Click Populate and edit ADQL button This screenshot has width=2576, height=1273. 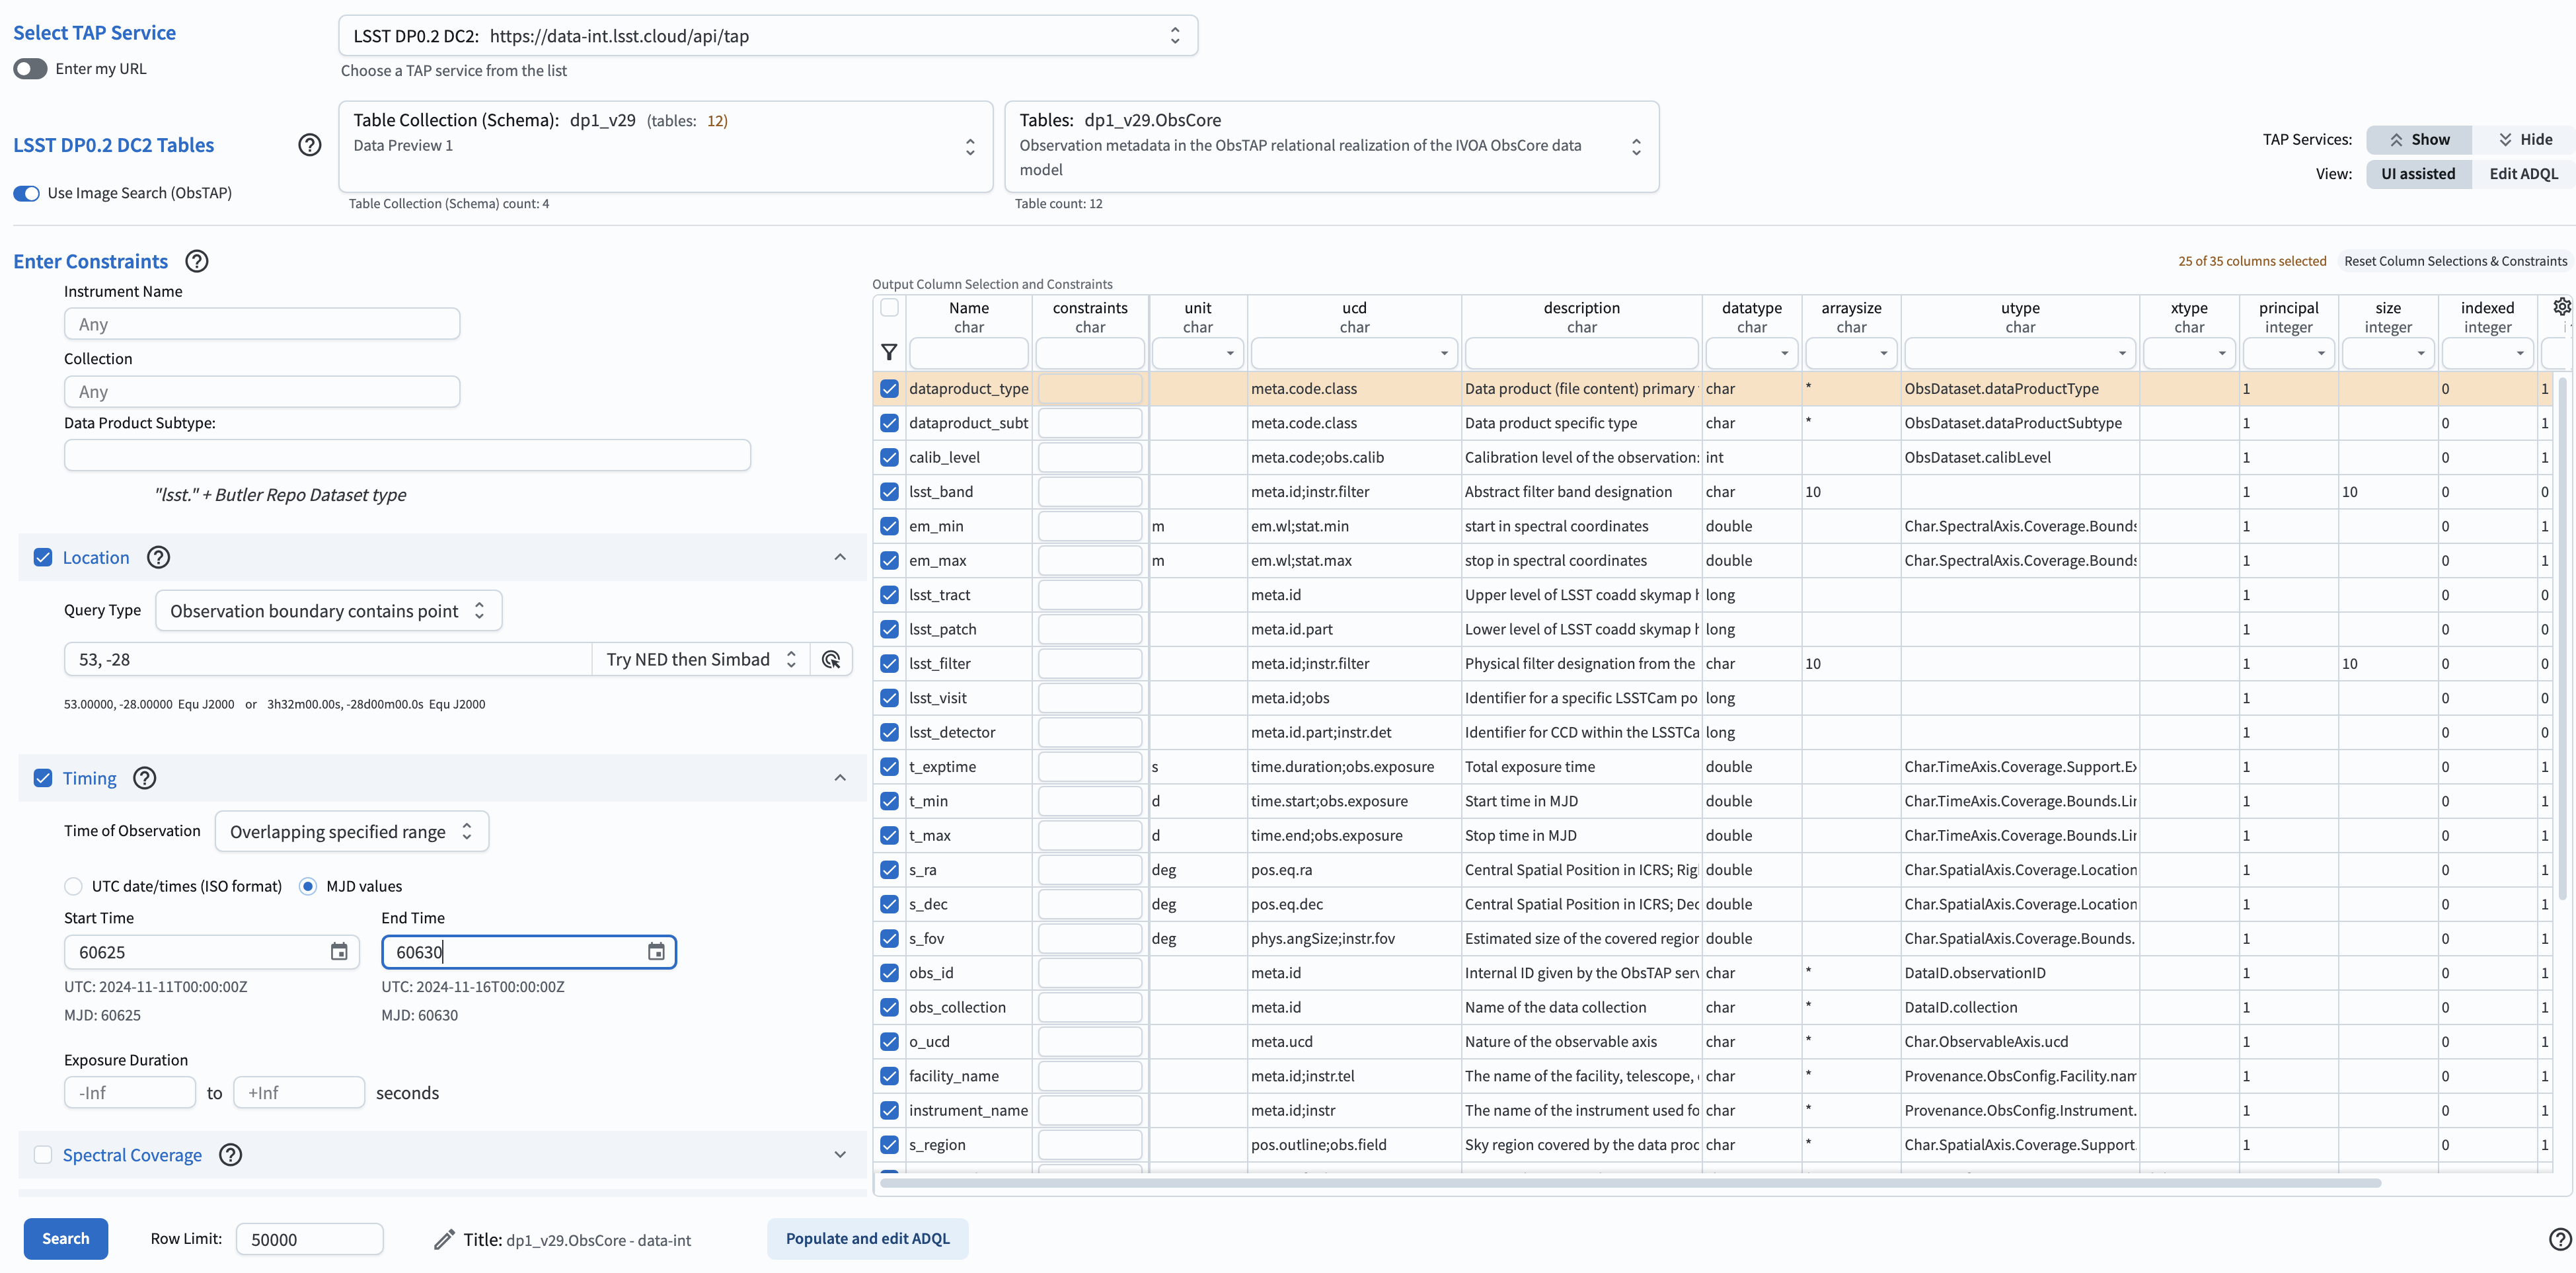867,1238
